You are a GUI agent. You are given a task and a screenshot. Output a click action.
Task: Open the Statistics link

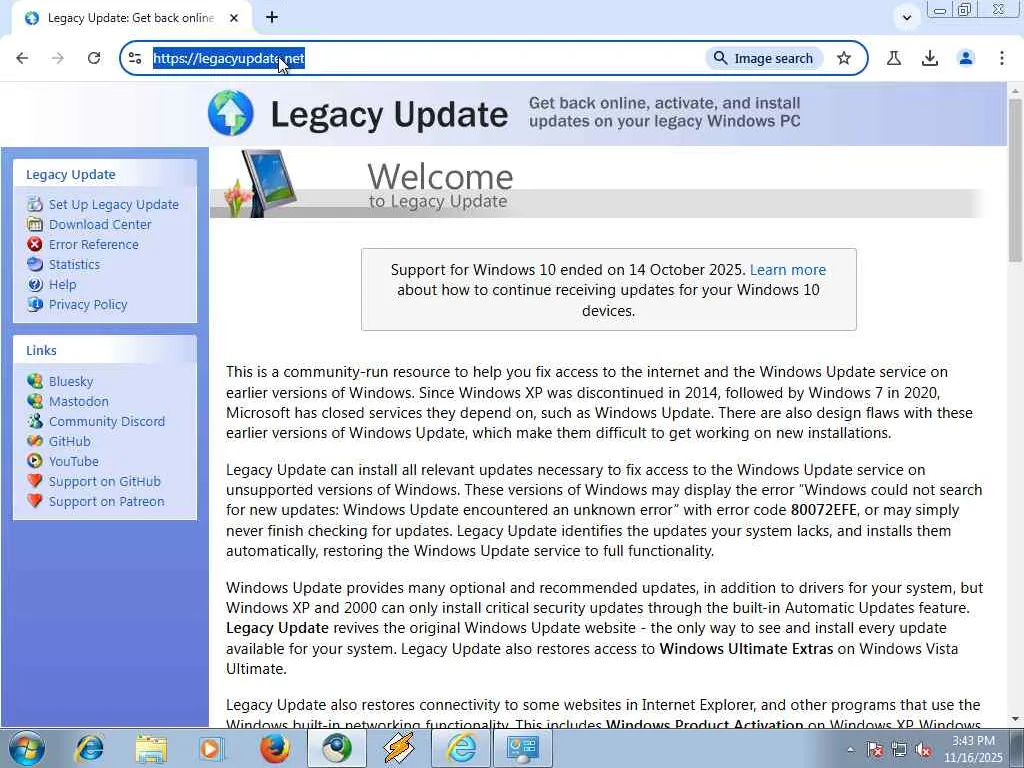click(x=74, y=264)
